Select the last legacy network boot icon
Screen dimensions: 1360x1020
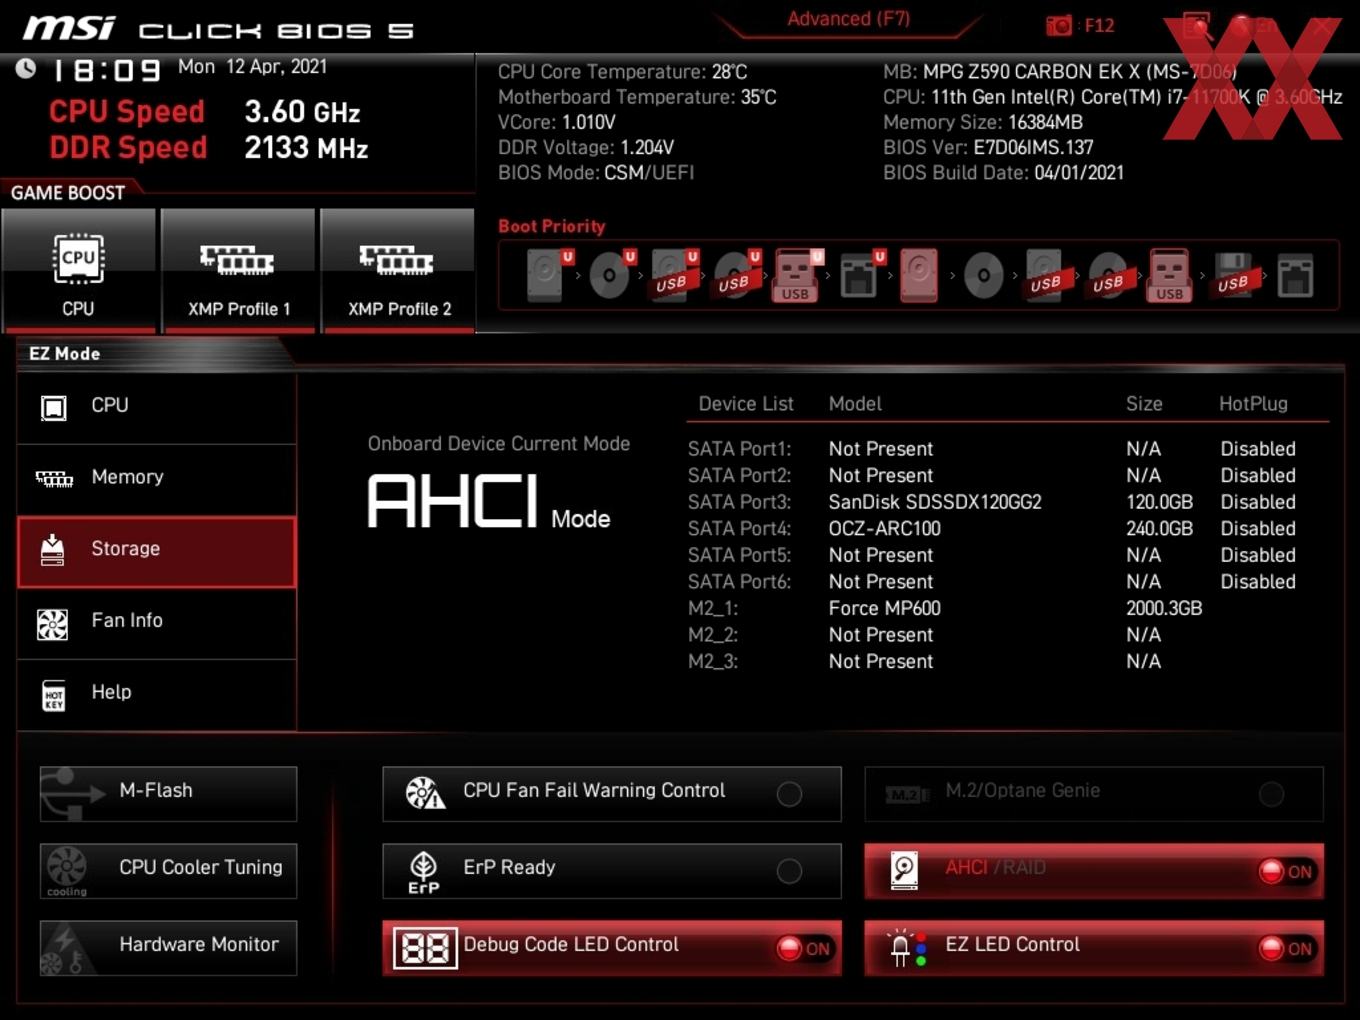coord(1295,276)
